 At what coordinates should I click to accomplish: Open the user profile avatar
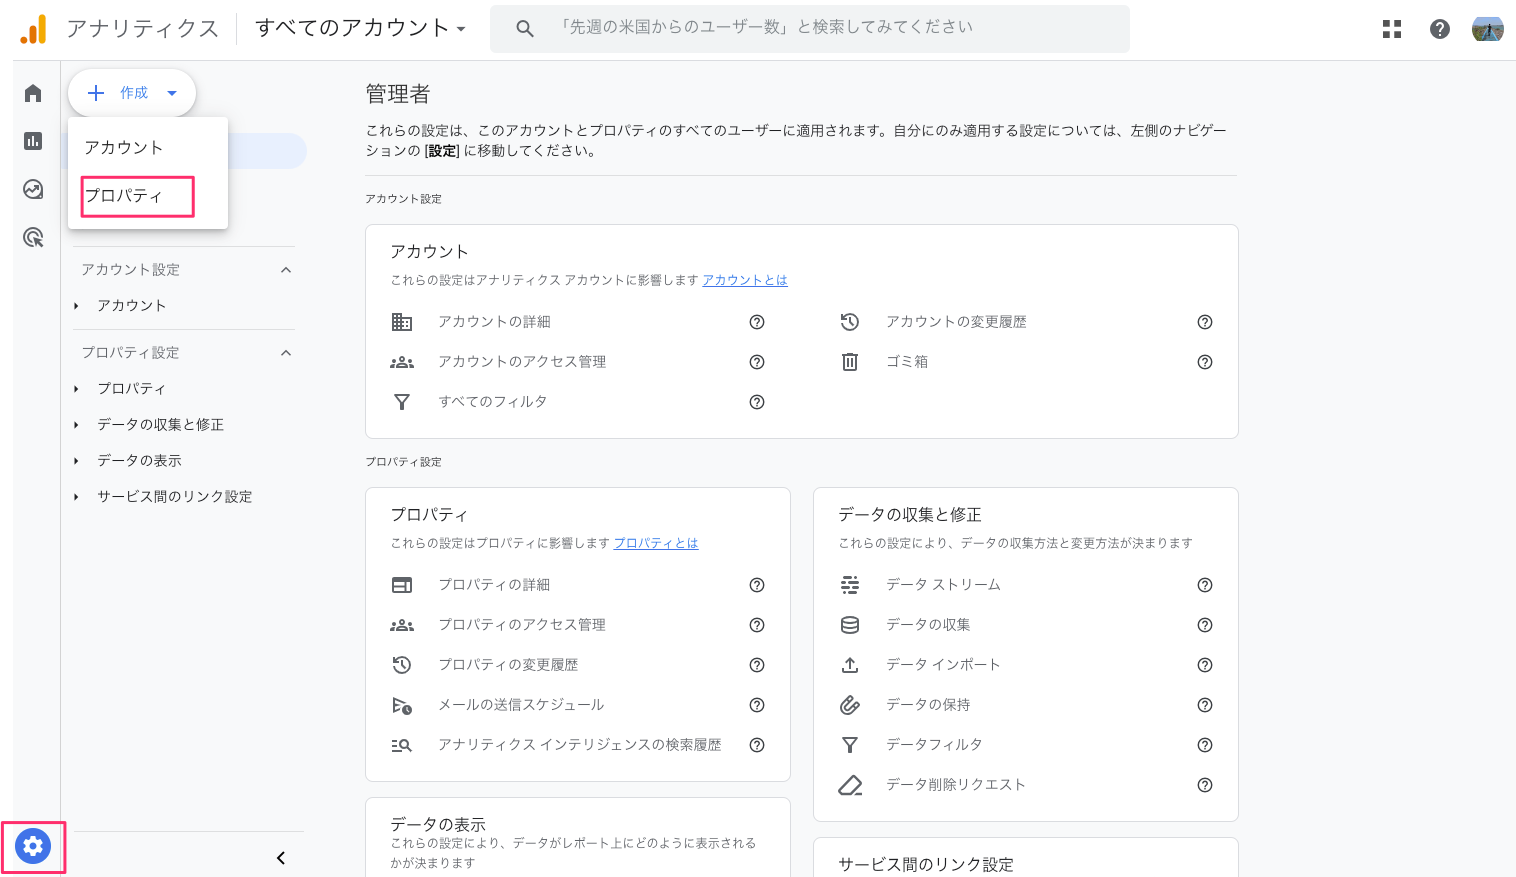click(x=1488, y=29)
